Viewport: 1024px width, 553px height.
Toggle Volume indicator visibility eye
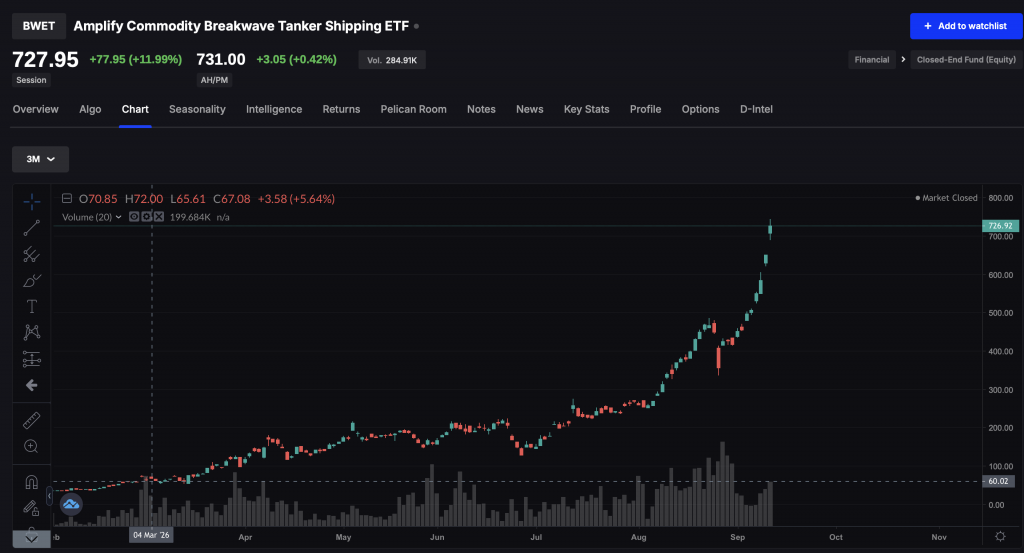tap(134, 217)
